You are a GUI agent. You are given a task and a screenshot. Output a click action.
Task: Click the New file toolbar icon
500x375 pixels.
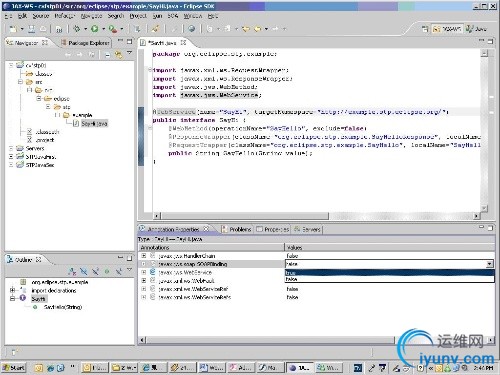(13, 29)
